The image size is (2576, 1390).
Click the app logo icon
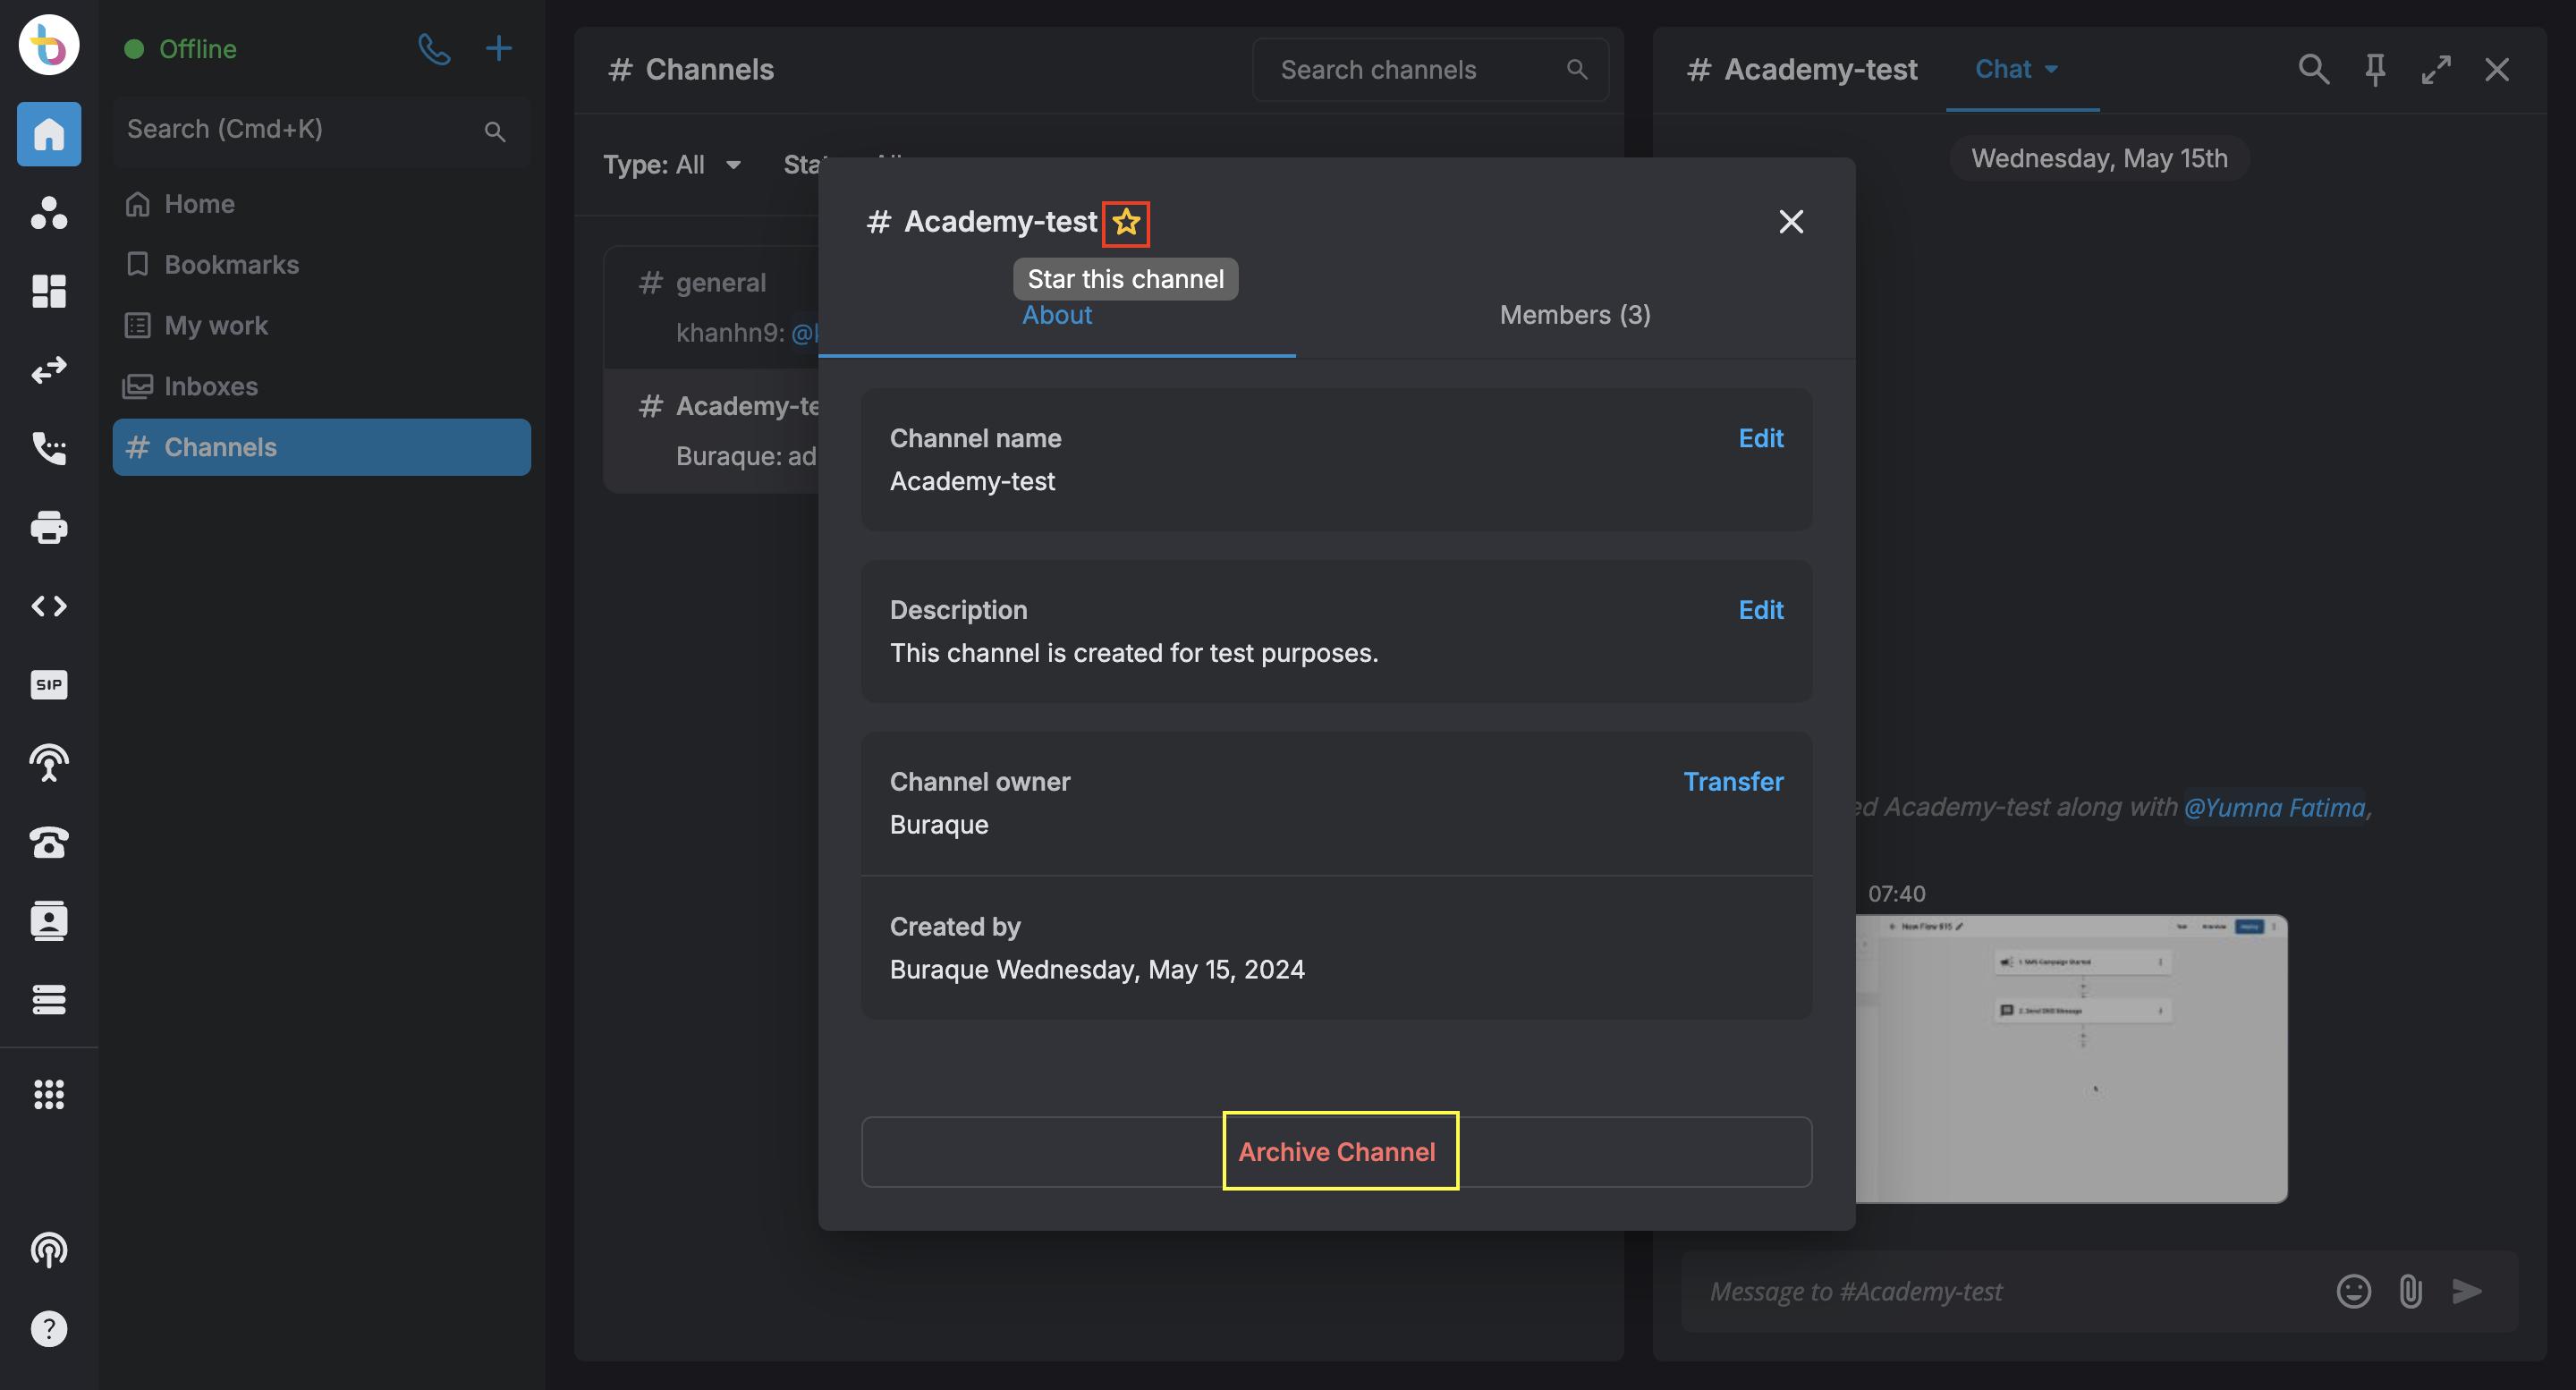click(49, 45)
